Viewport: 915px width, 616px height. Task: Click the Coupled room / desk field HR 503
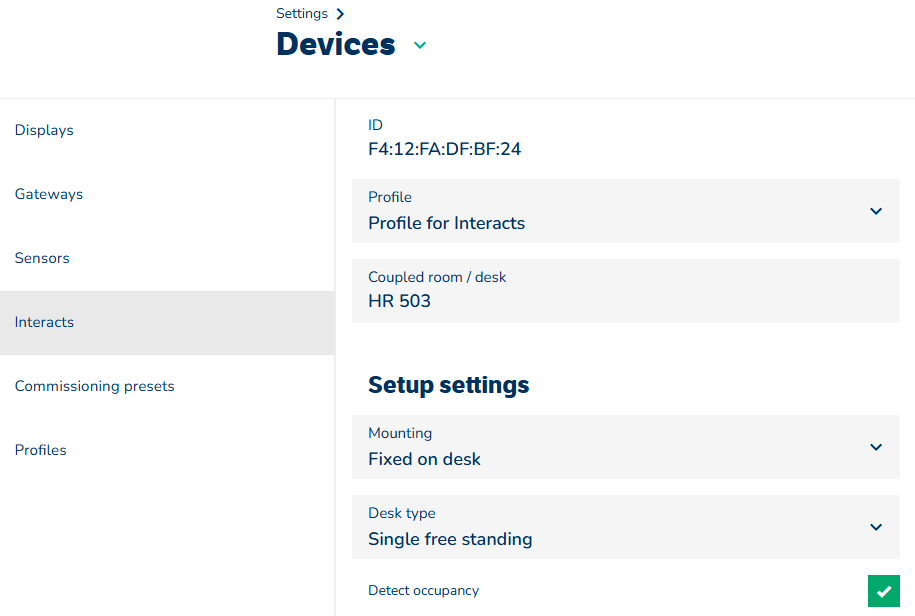click(625, 291)
